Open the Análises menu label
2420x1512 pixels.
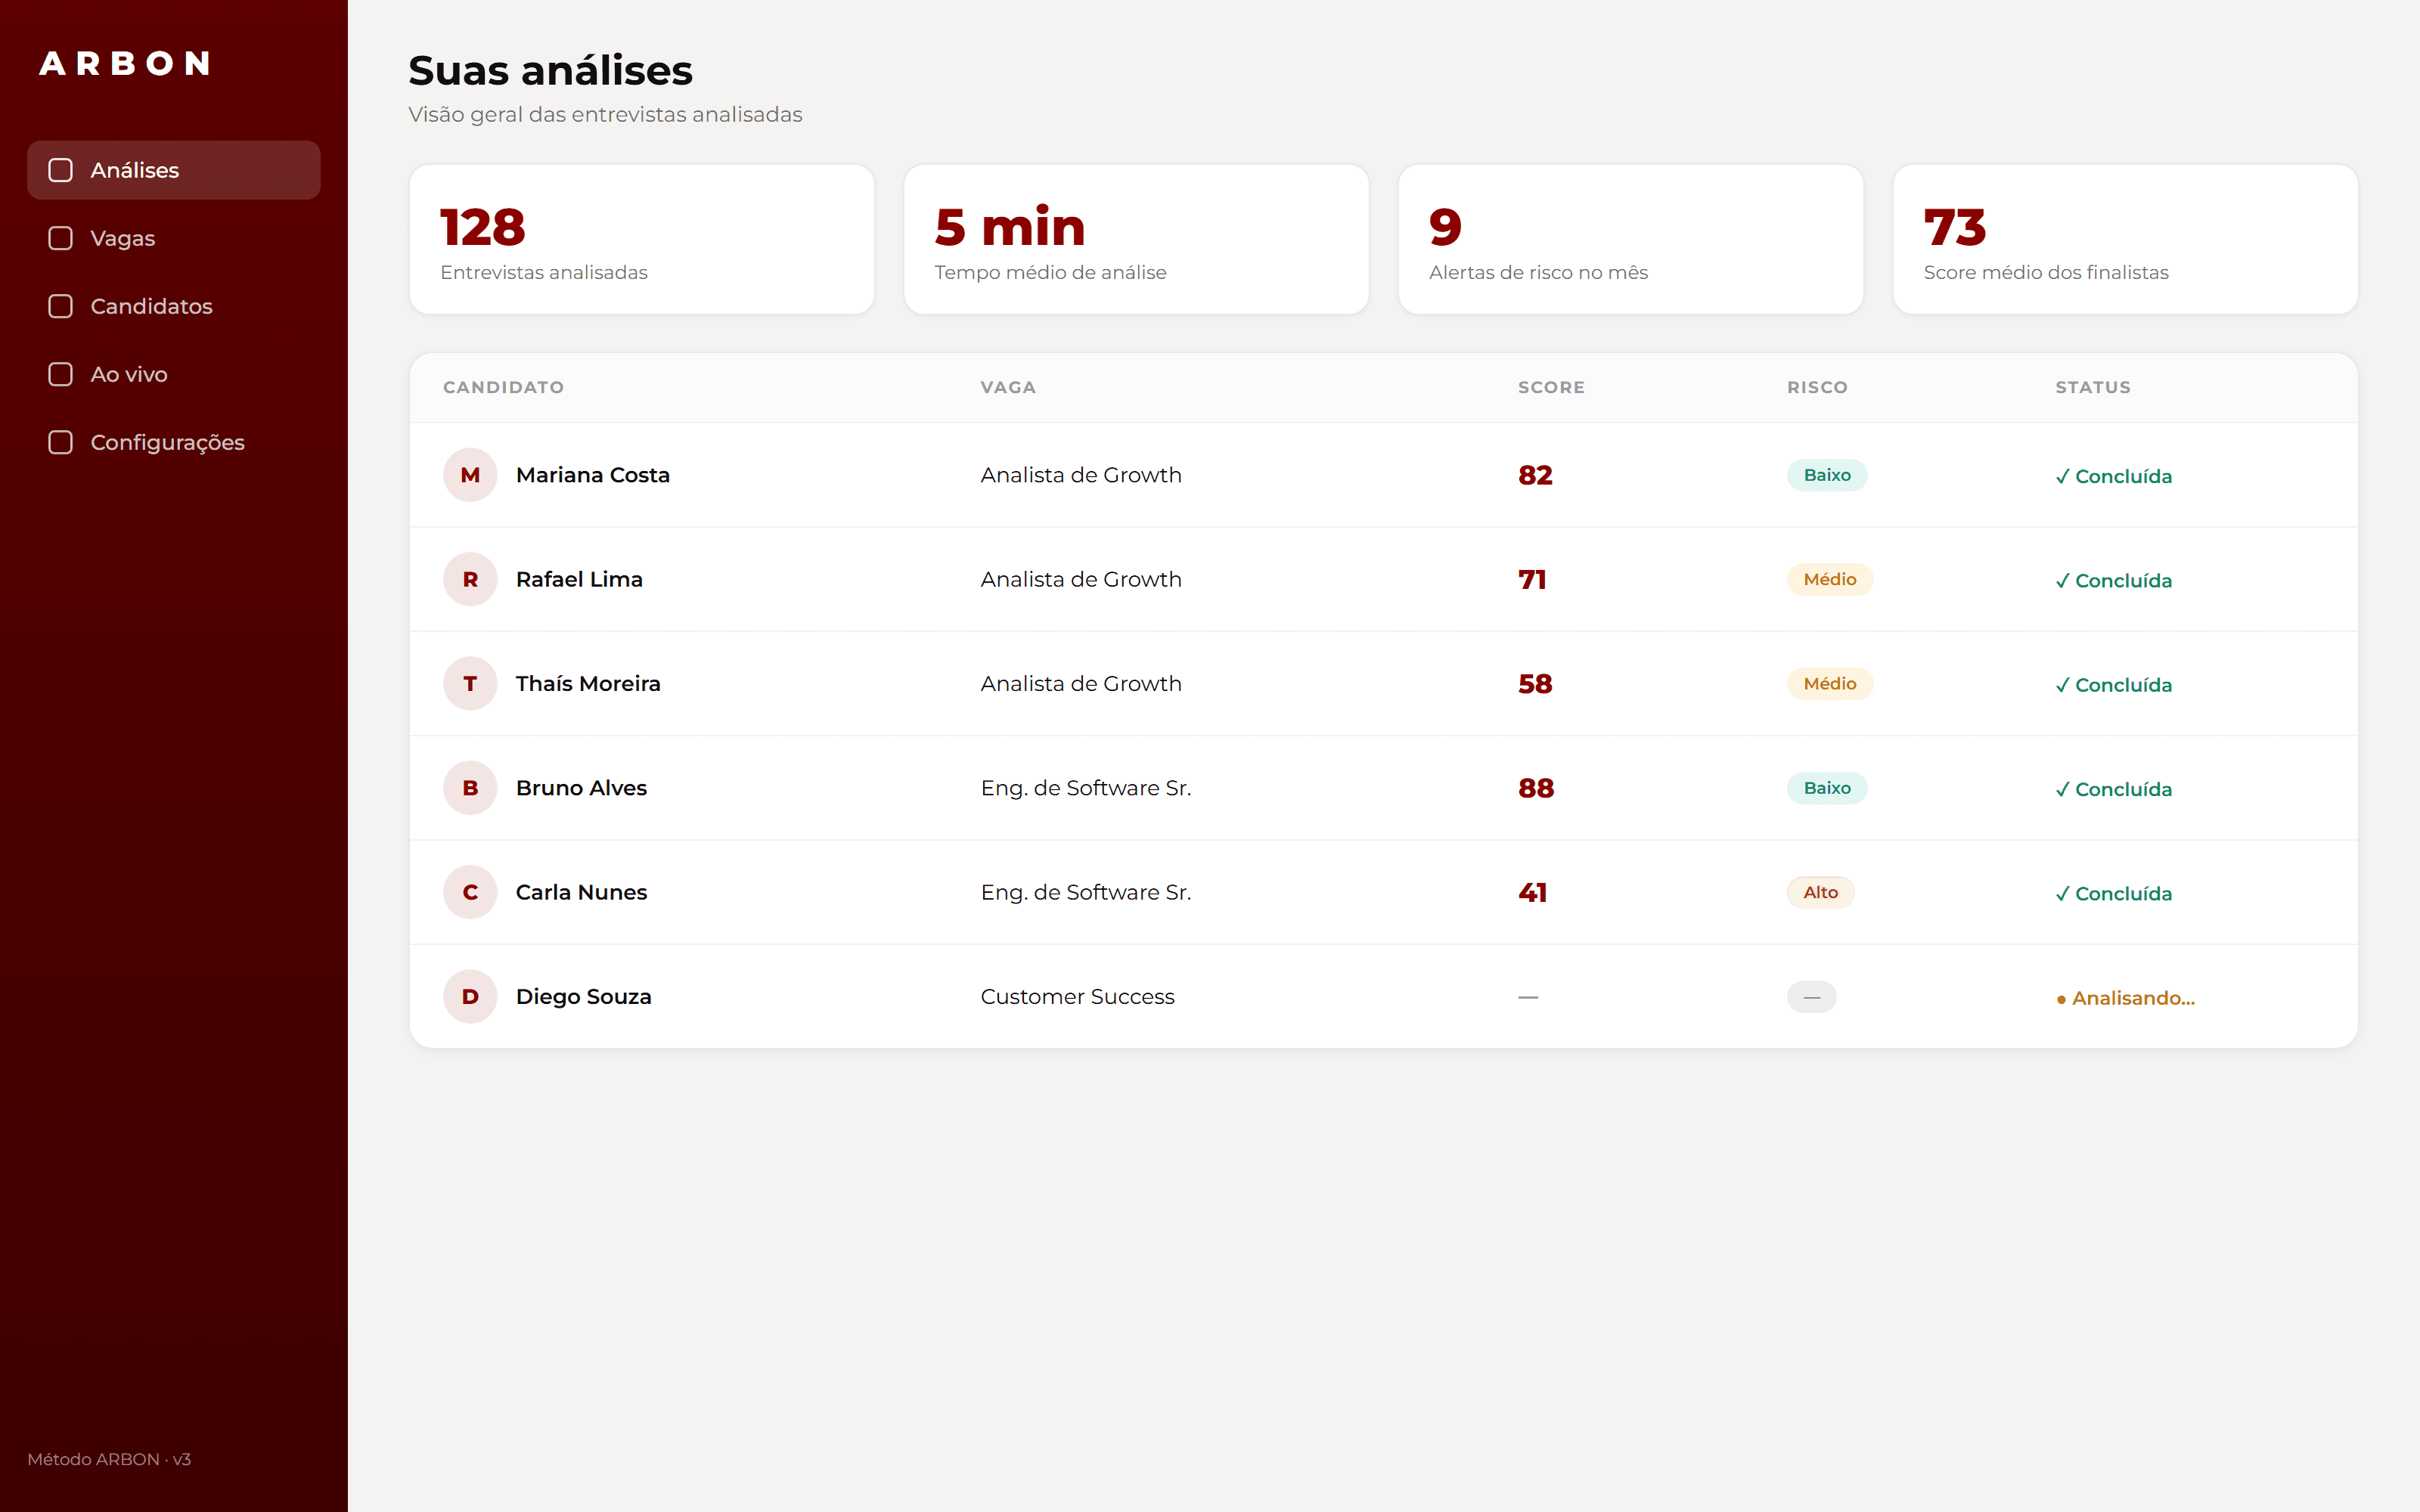(135, 170)
